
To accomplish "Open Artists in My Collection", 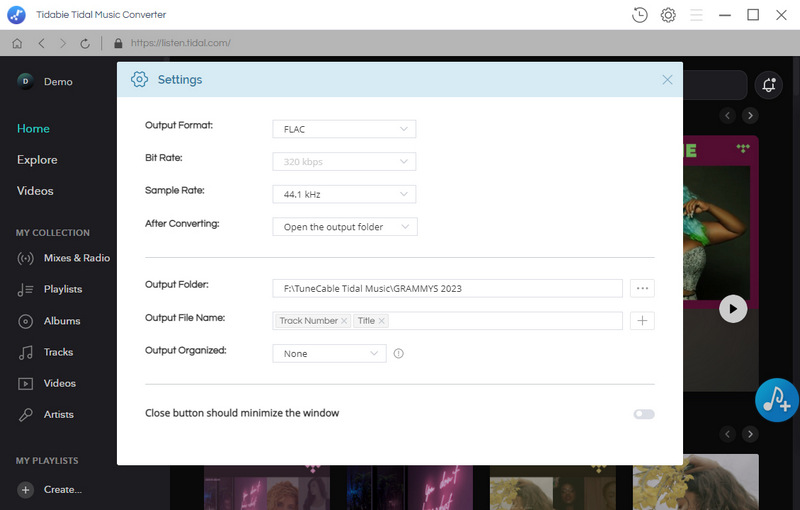I will tap(59, 415).
